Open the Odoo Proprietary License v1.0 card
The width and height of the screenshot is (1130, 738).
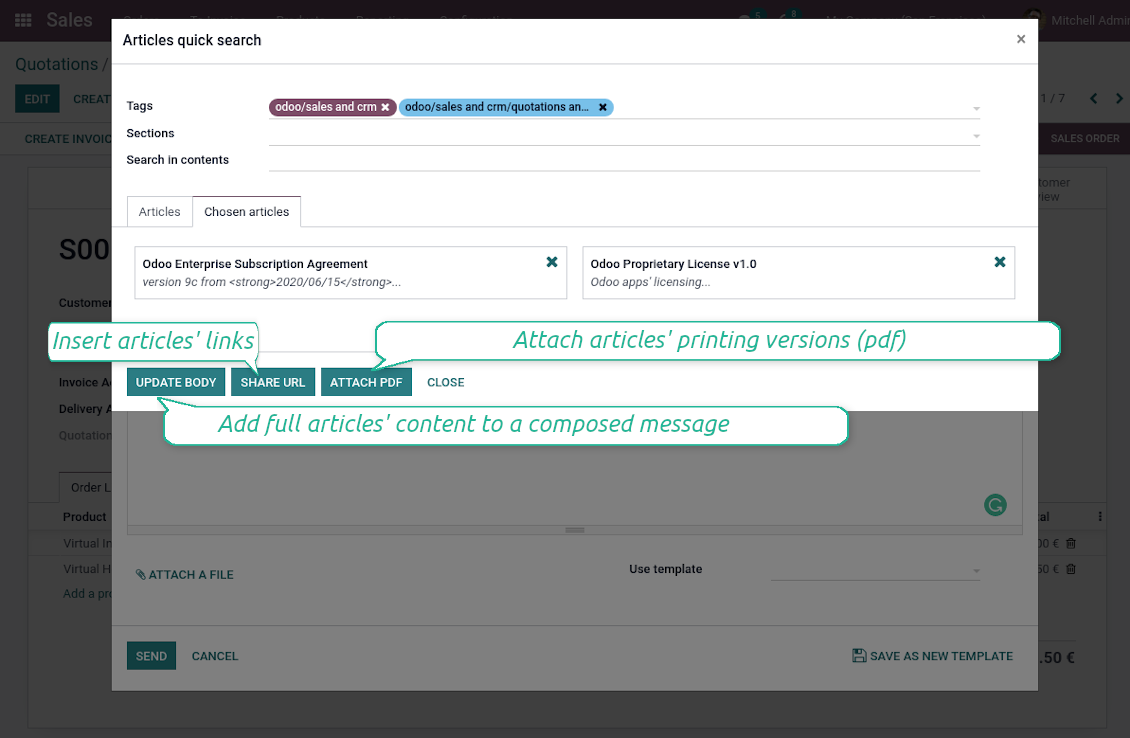[x=798, y=272]
